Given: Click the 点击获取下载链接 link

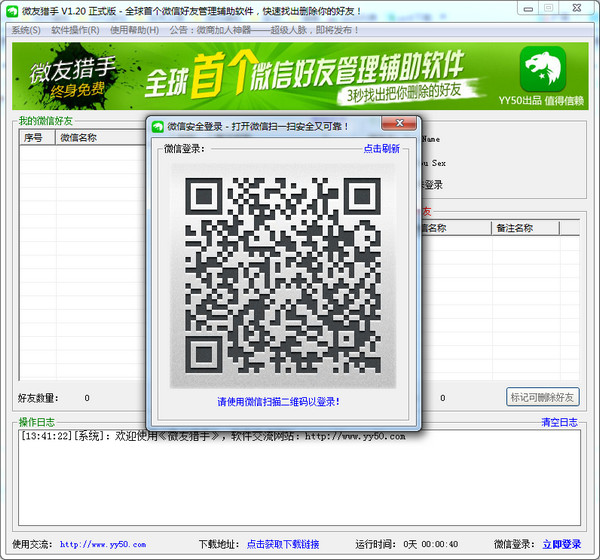Looking at the screenshot, I should [x=283, y=544].
